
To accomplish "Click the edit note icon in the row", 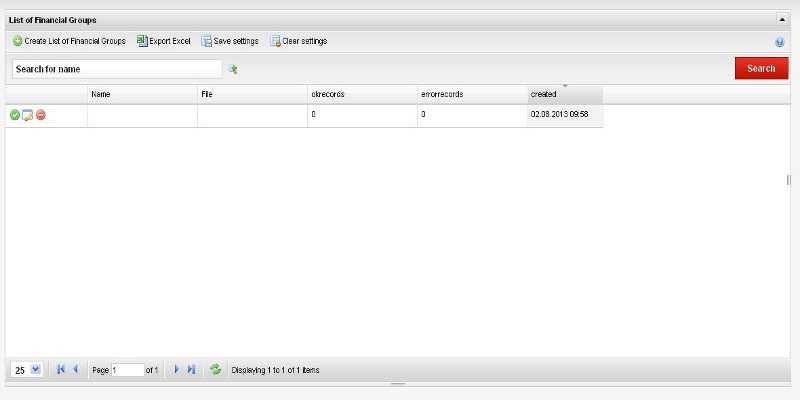I will tap(28, 115).
